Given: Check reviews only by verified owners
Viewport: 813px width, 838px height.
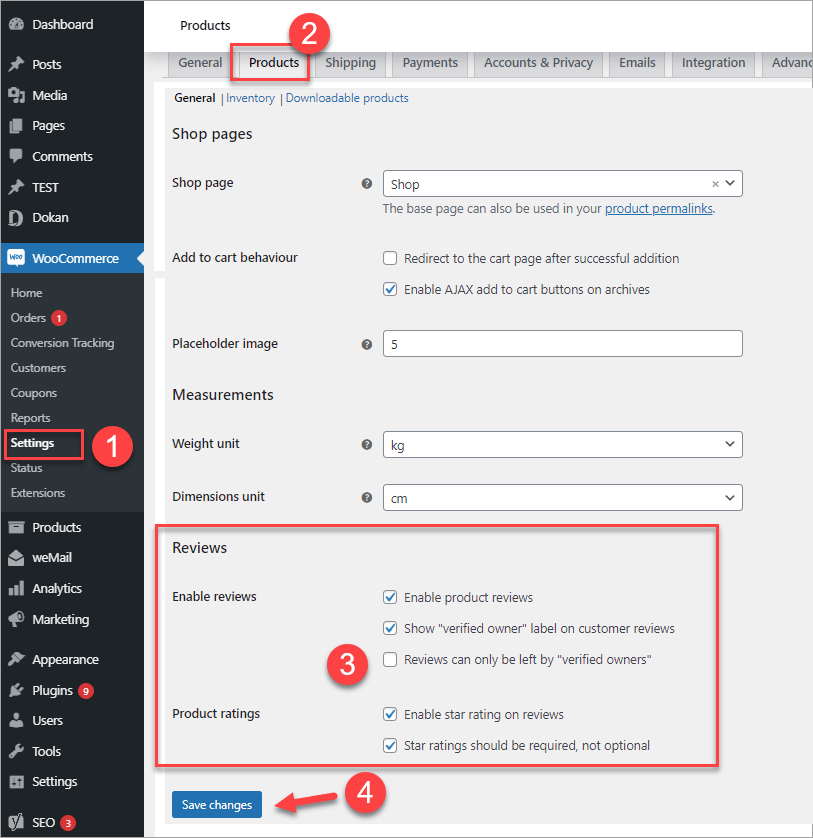Looking at the screenshot, I should pyautogui.click(x=390, y=660).
